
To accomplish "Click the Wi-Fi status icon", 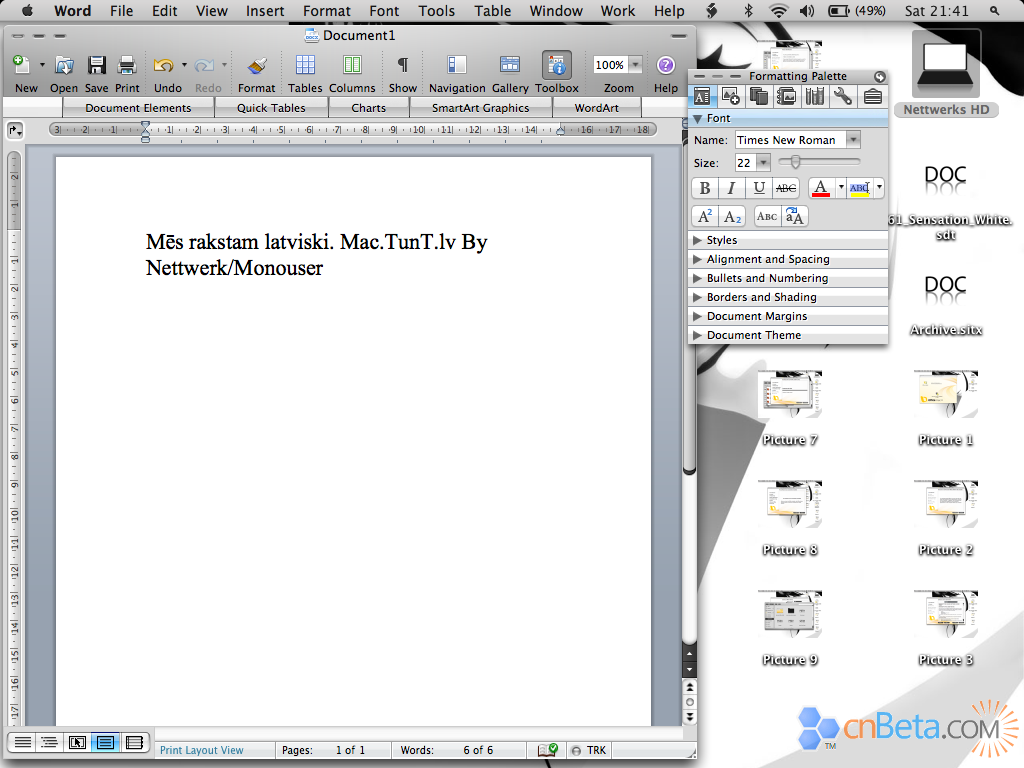I will [x=778, y=11].
